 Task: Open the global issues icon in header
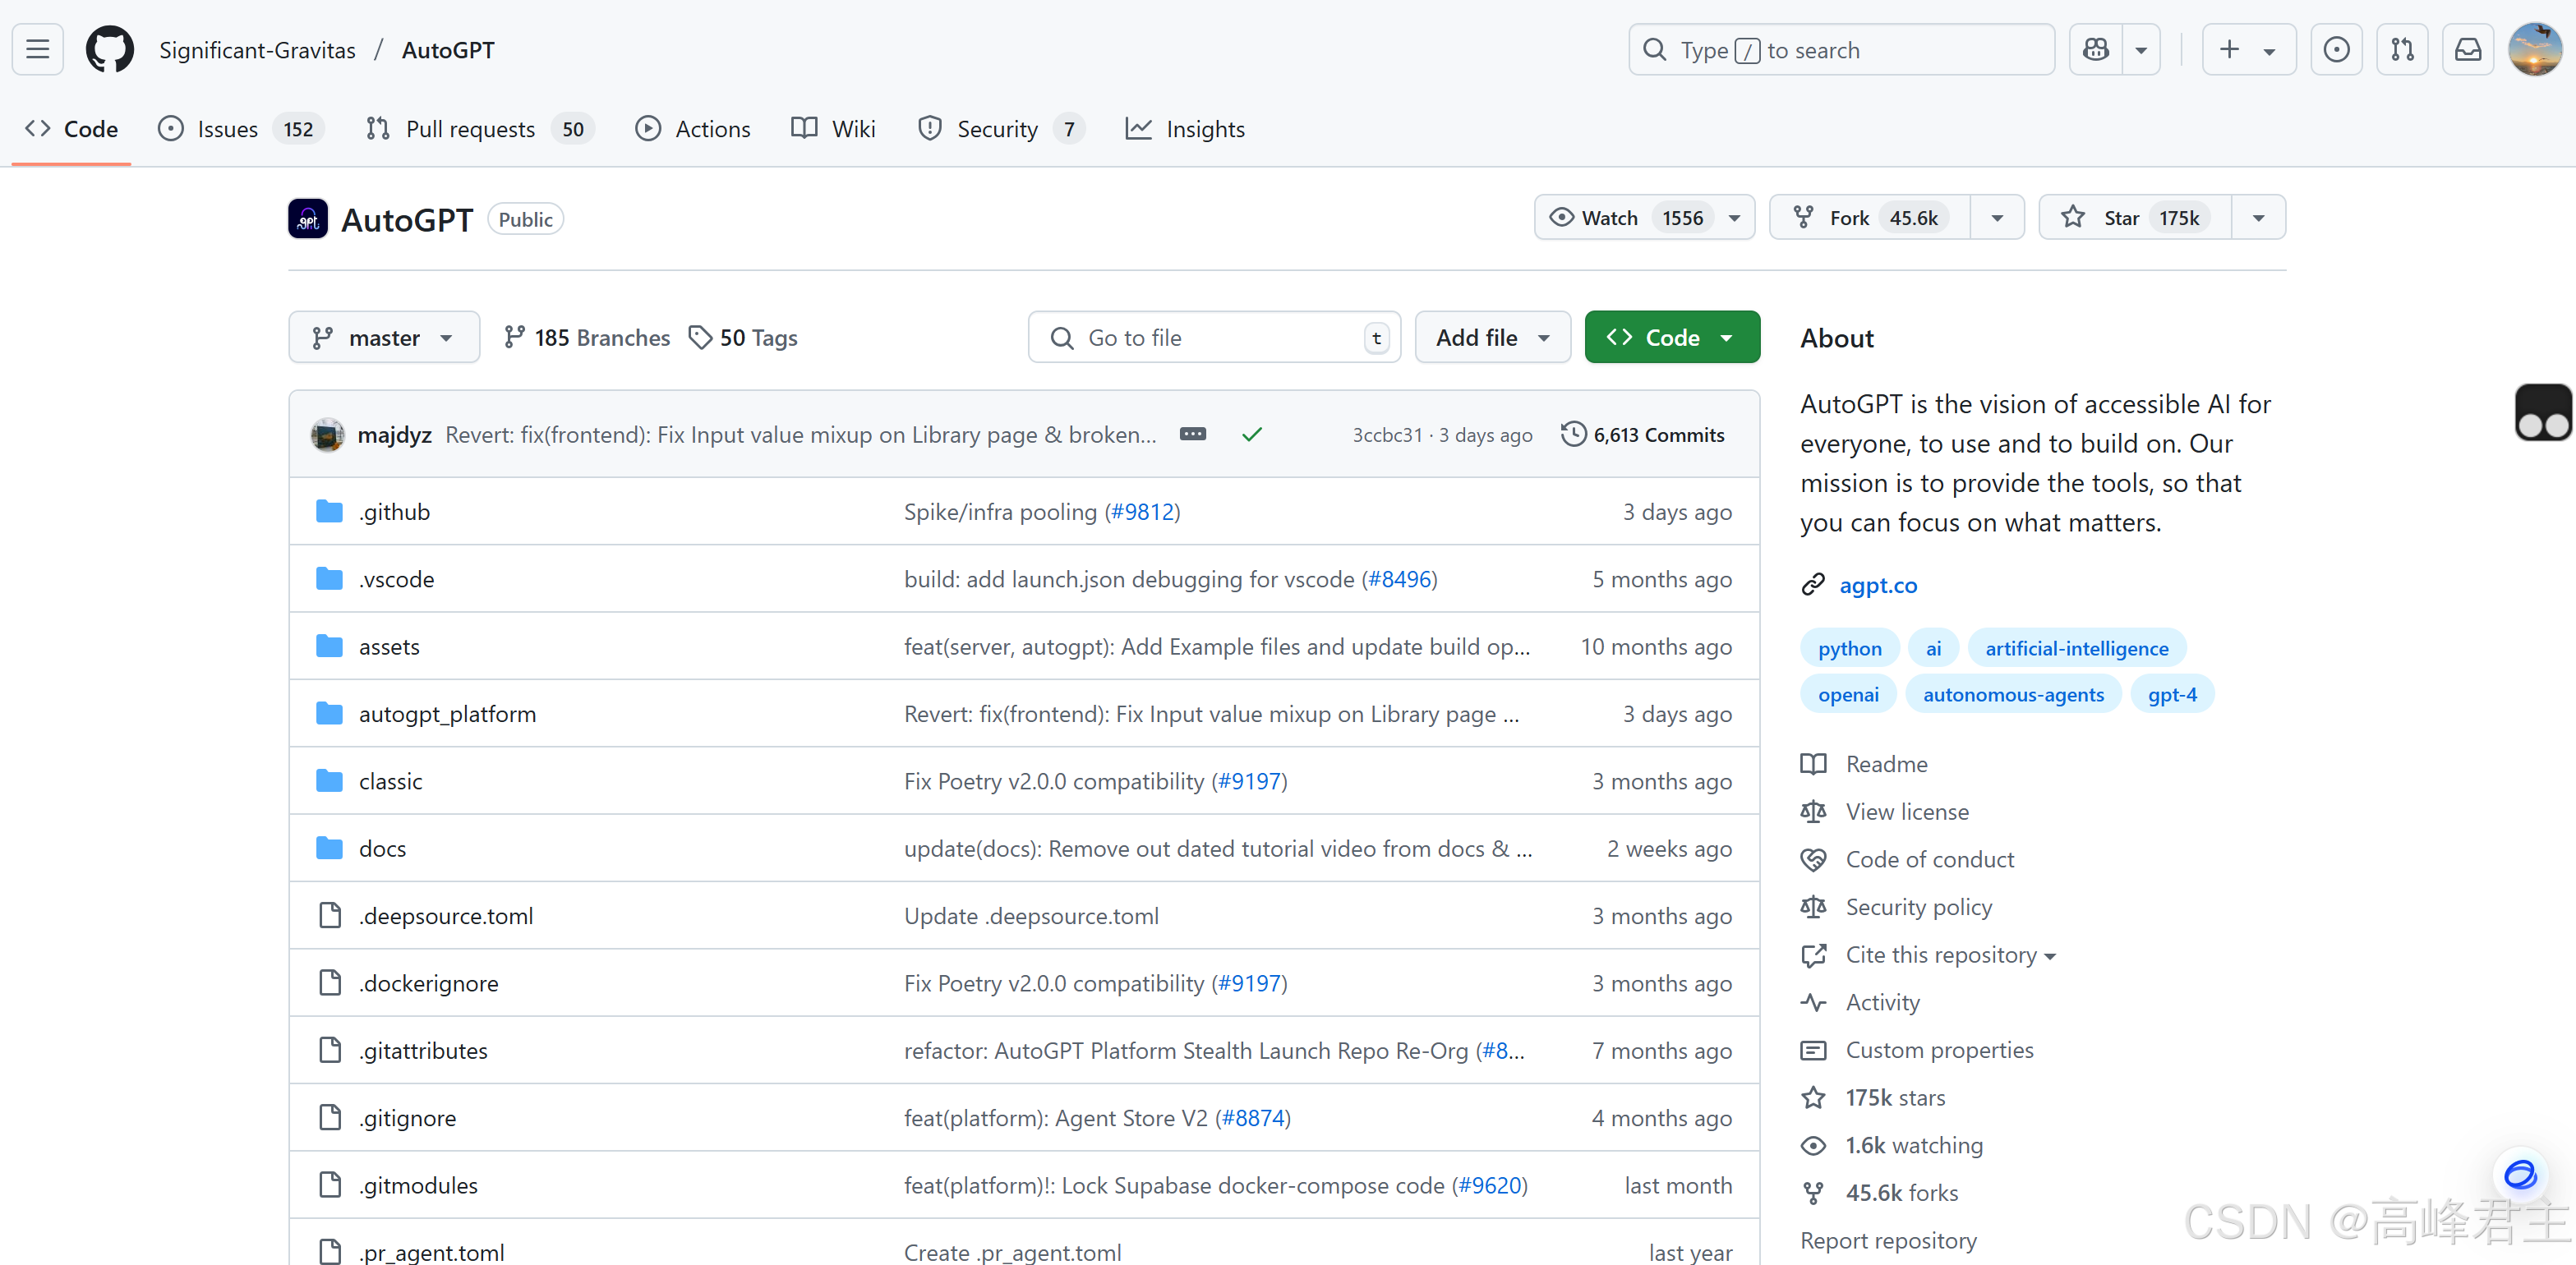click(x=2336, y=49)
